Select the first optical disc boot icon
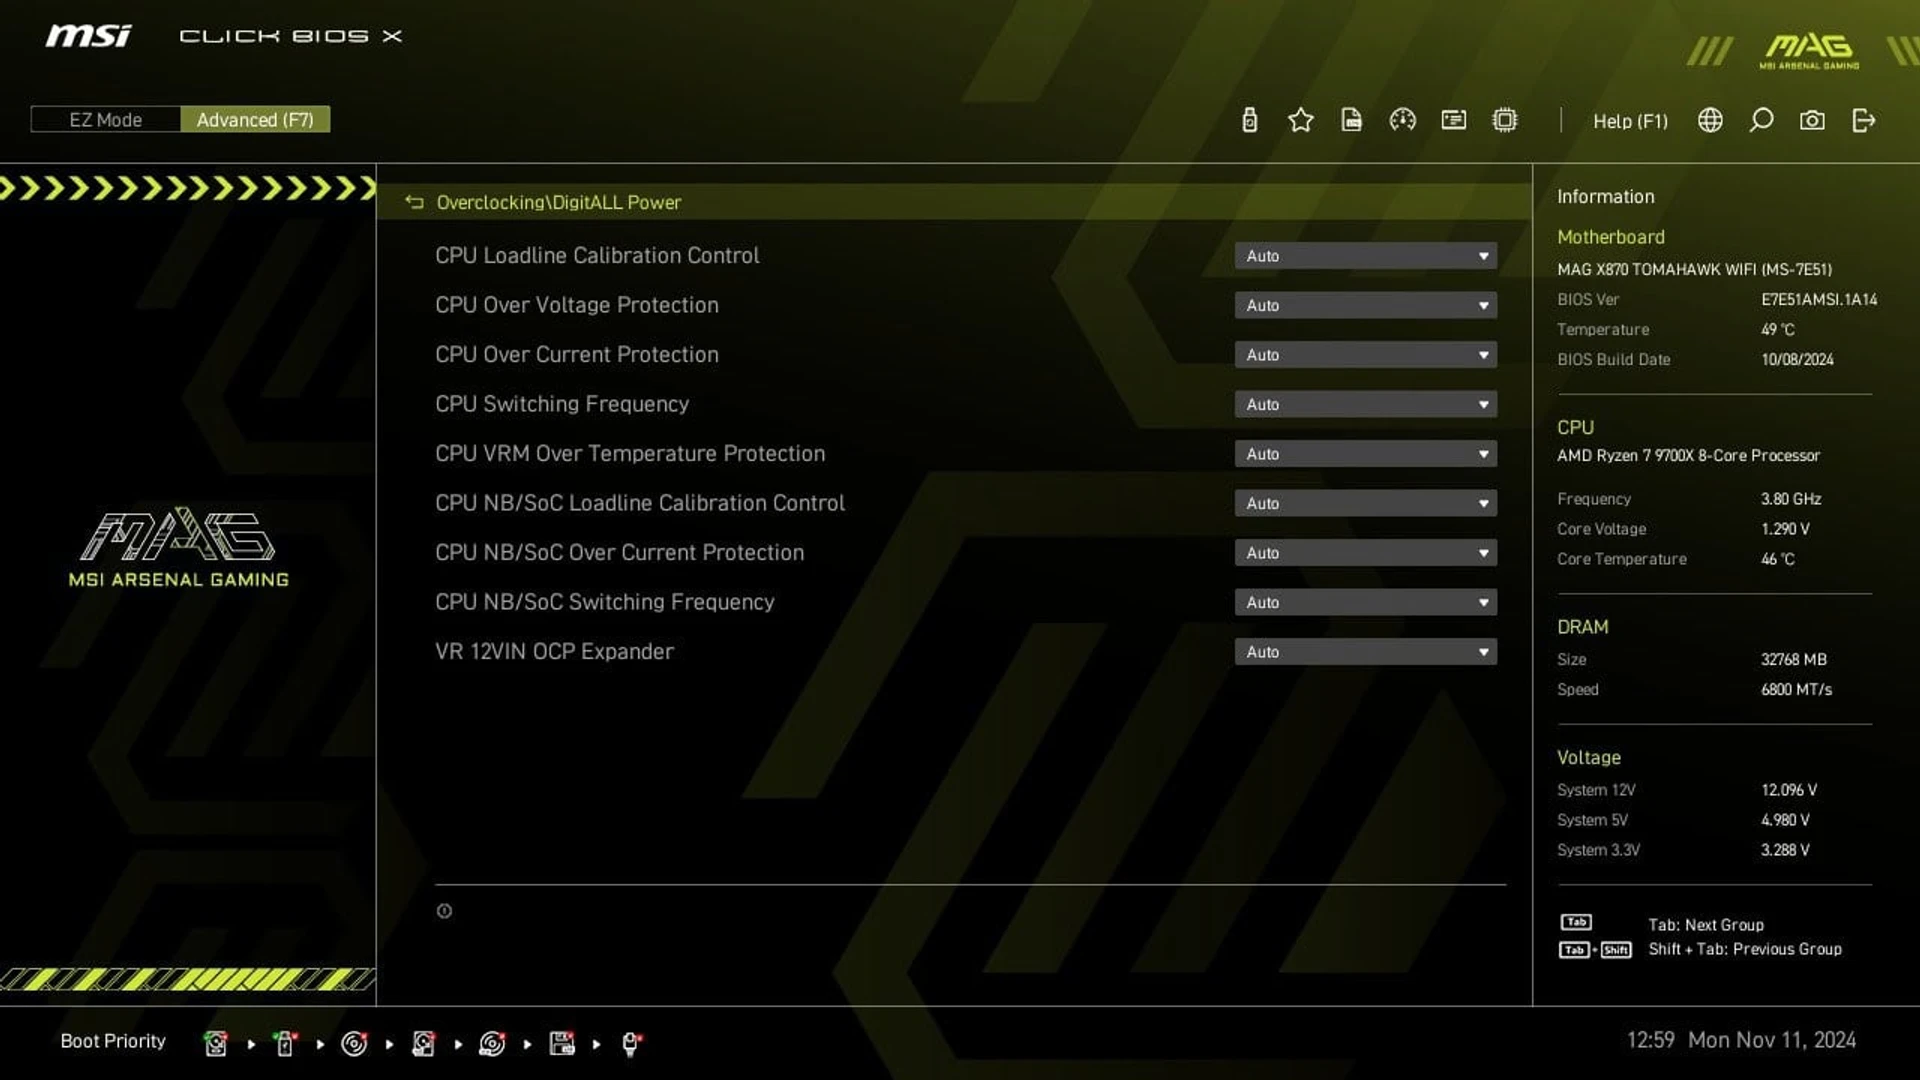Image resolution: width=1920 pixels, height=1080 pixels. pyautogui.click(x=354, y=1043)
